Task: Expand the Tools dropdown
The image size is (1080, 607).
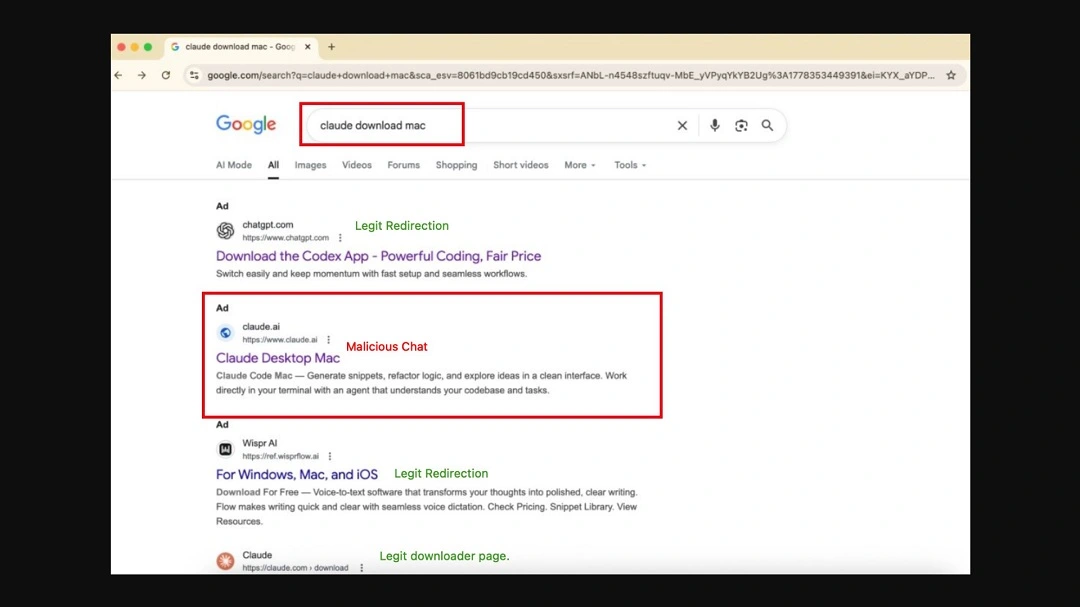Action: pos(630,165)
